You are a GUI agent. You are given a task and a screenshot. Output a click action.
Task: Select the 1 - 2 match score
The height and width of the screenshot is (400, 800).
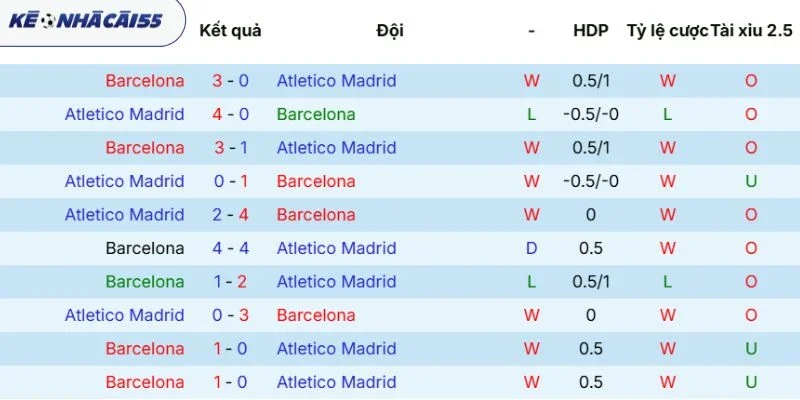tap(230, 282)
